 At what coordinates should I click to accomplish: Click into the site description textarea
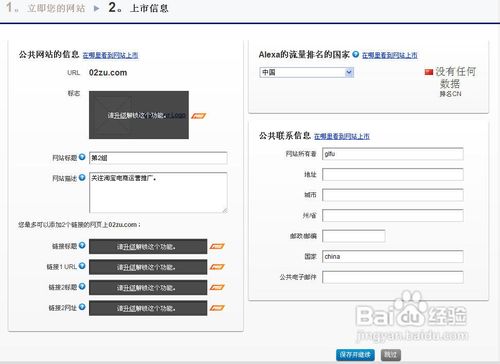coord(158,192)
